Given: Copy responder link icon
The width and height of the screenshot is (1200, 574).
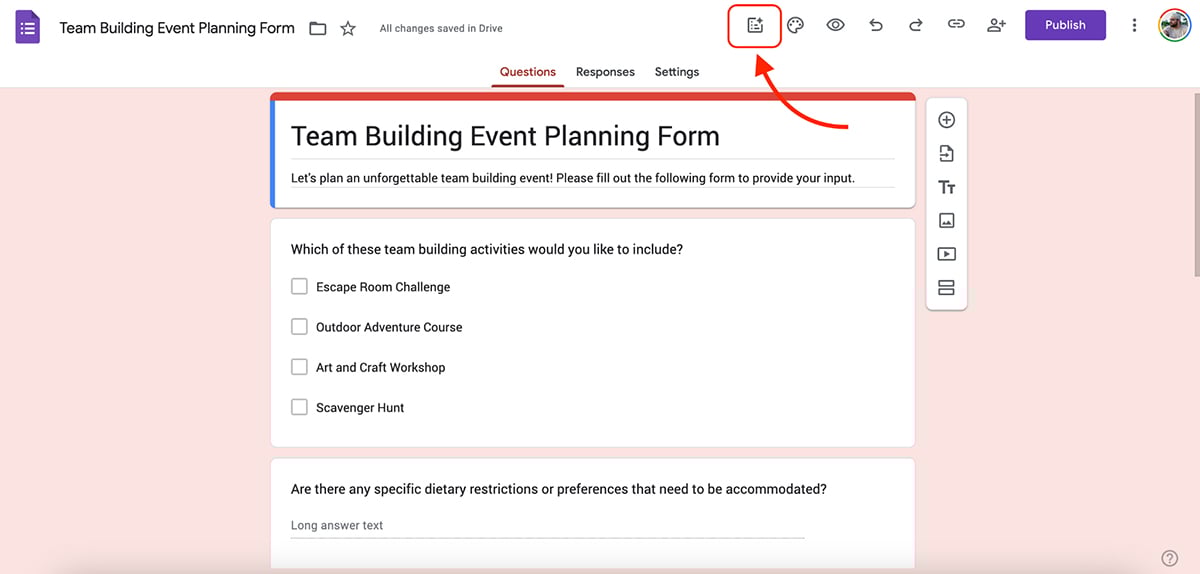Looking at the screenshot, I should (x=956, y=26).
